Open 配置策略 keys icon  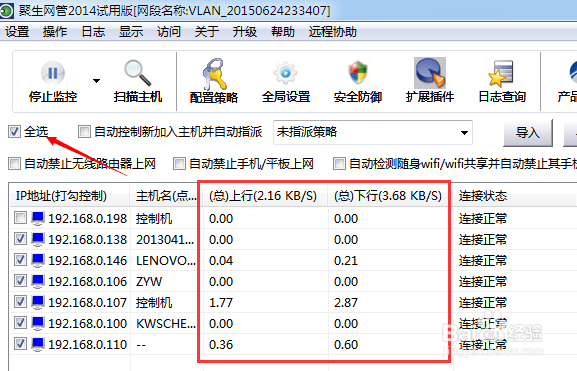pos(214,74)
